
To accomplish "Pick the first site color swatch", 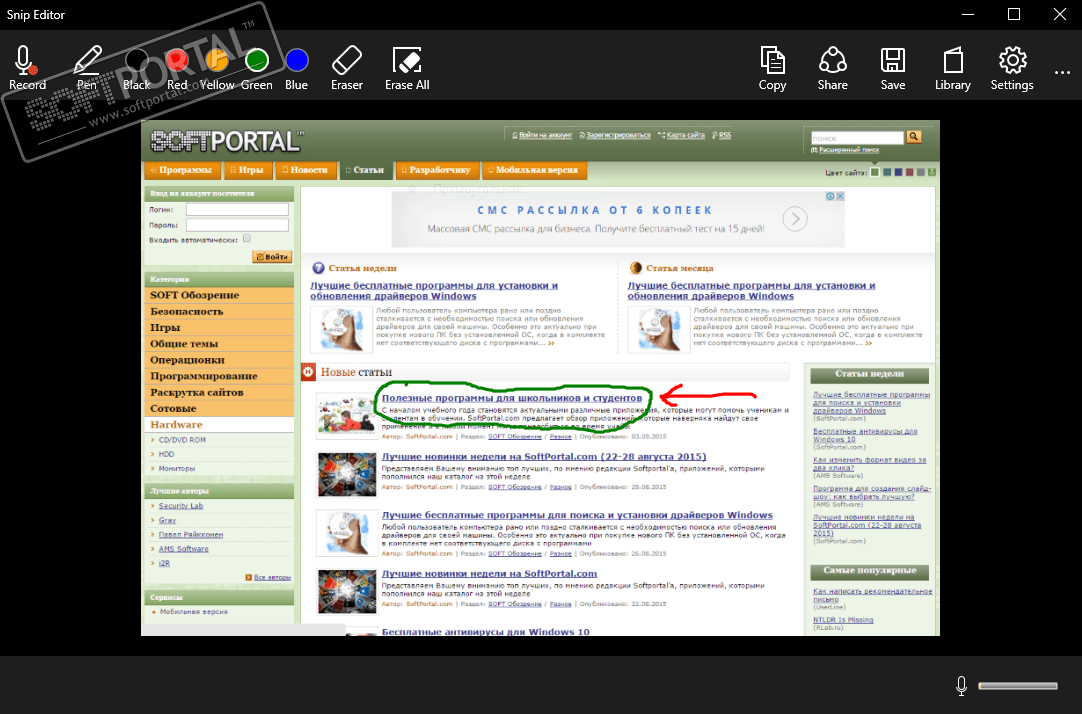I will tap(875, 172).
